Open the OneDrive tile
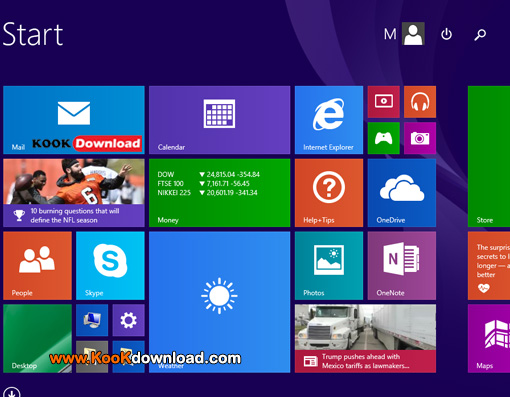The height and width of the screenshot is (397, 510). [x=402, y=193]
